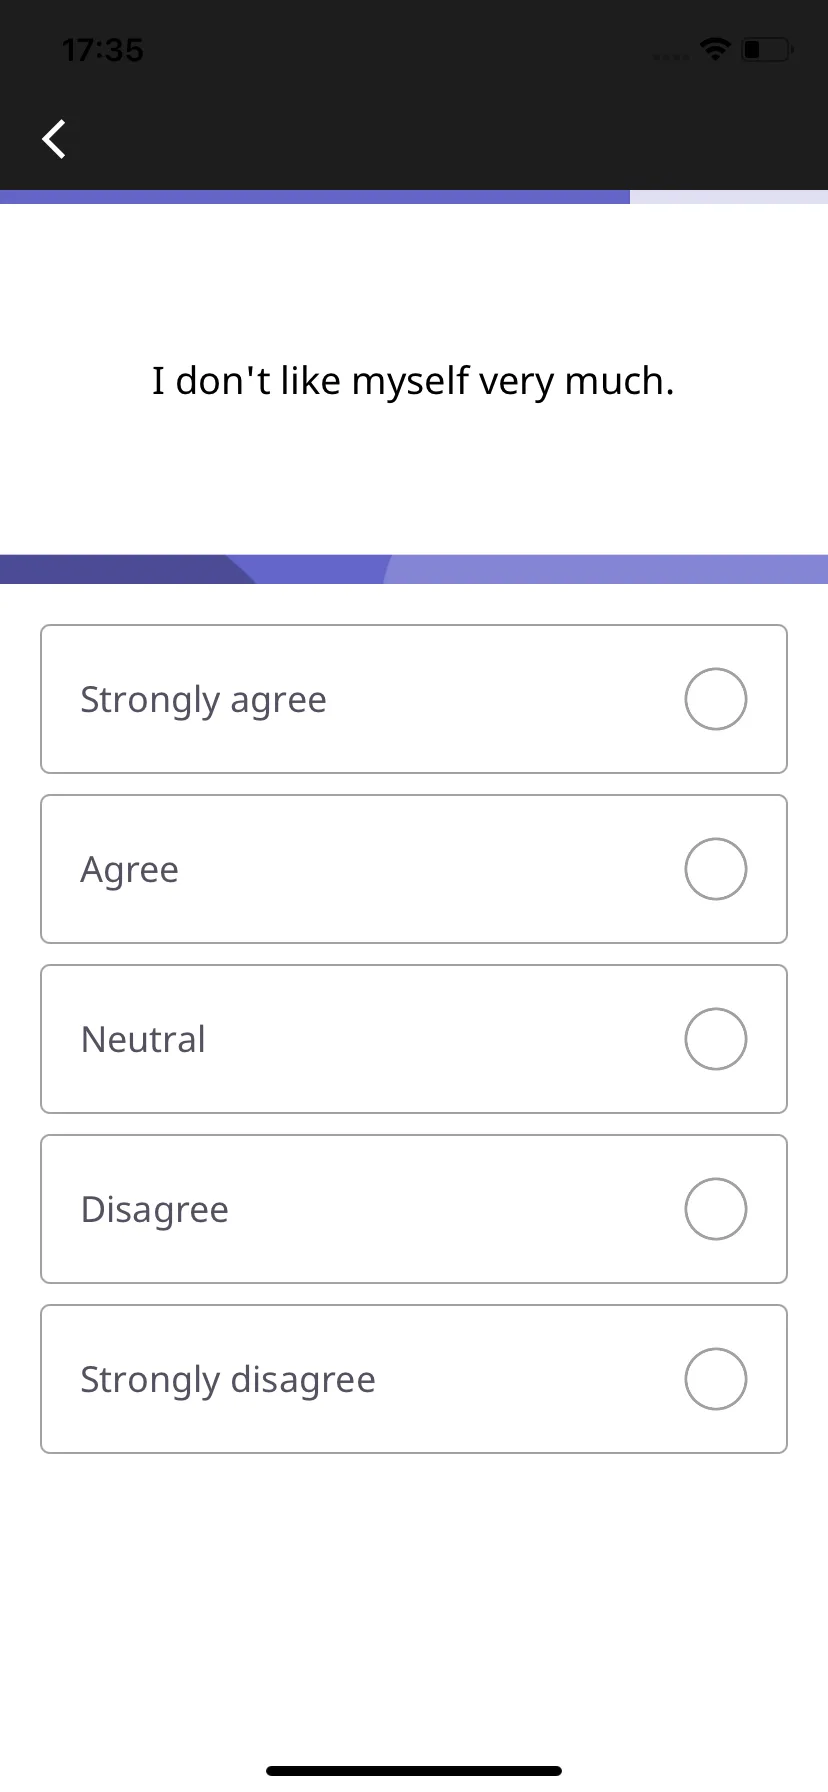
Task: Select the Strongly agree radio circle
Action: (716, 699)
